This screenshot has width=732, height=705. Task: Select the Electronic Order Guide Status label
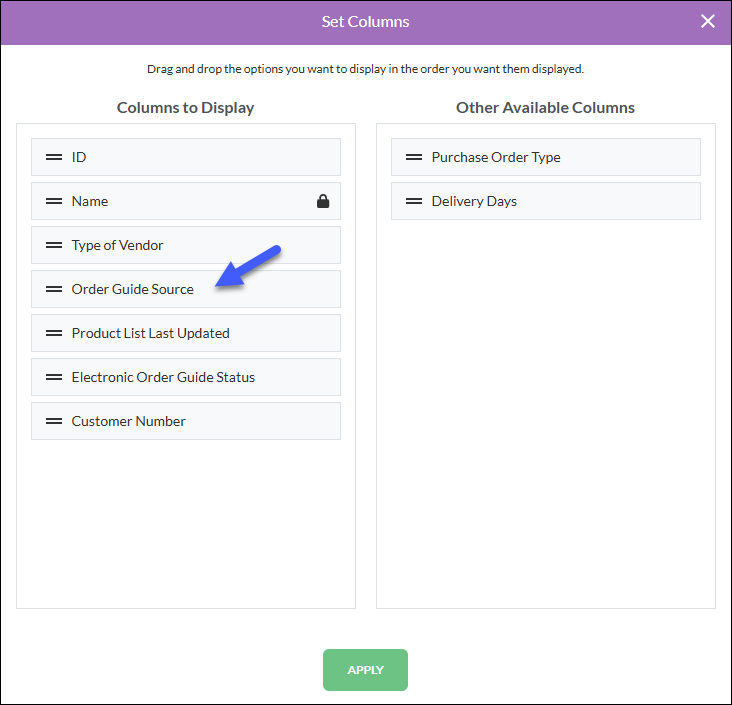pos(163,377)
